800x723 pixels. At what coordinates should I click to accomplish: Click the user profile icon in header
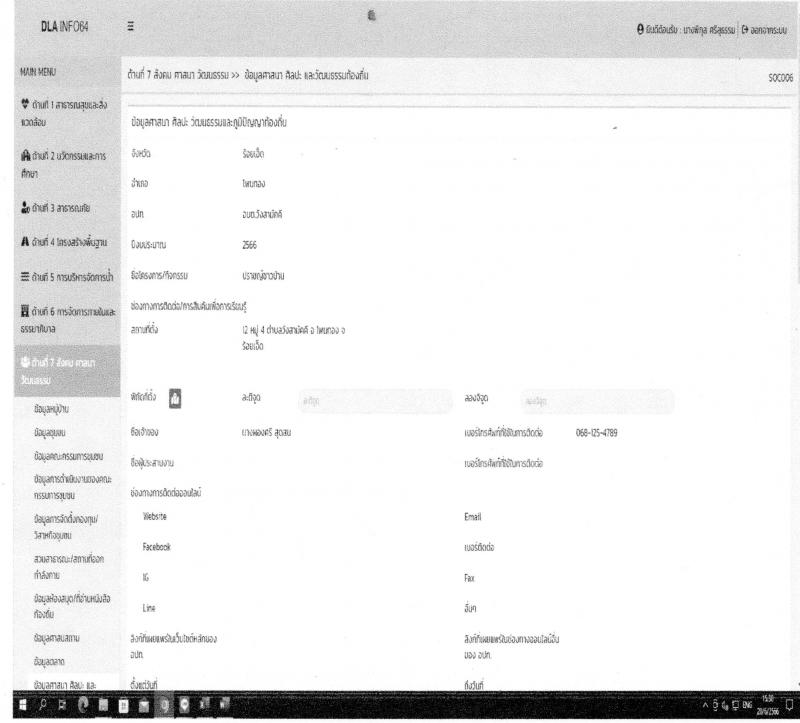tap(640, 29)
